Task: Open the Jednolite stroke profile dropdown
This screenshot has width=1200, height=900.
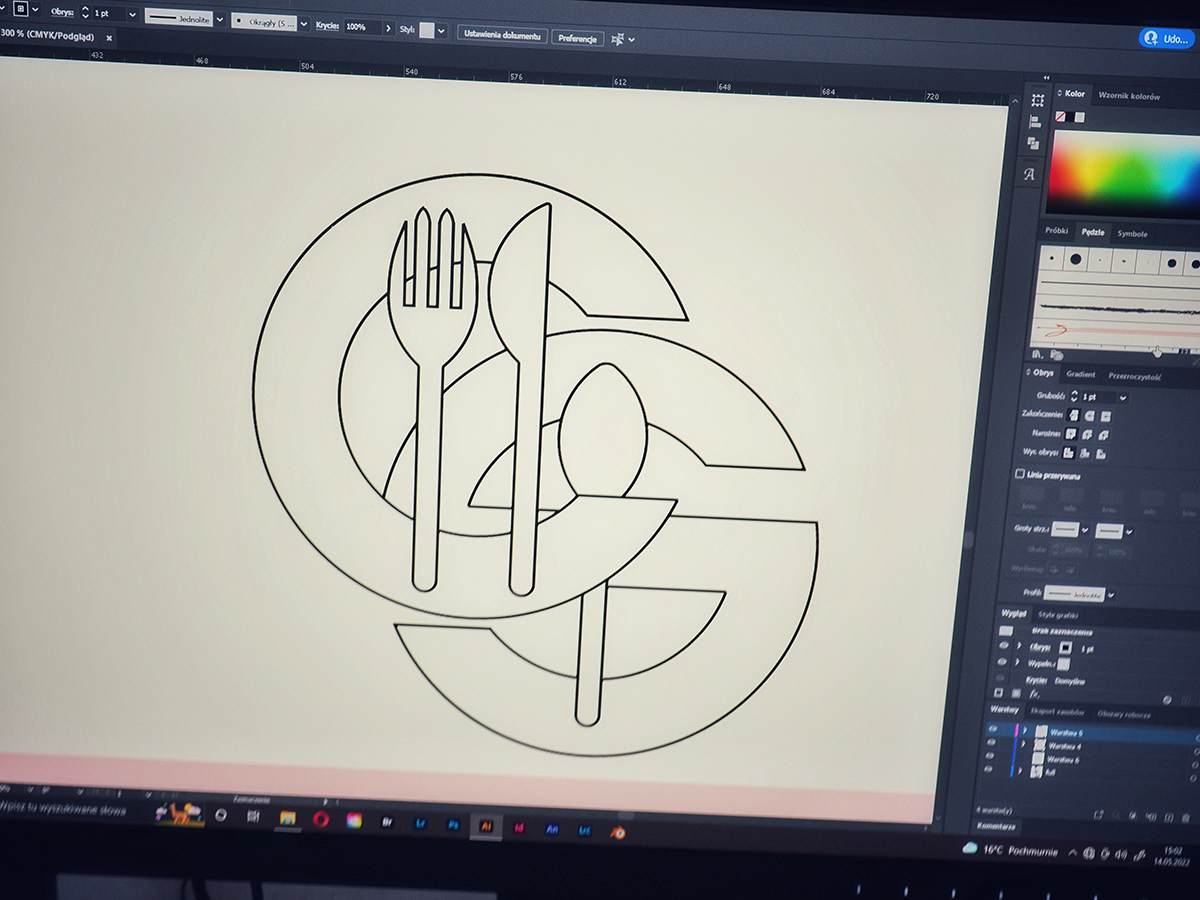Action: [x=220, y=18]
